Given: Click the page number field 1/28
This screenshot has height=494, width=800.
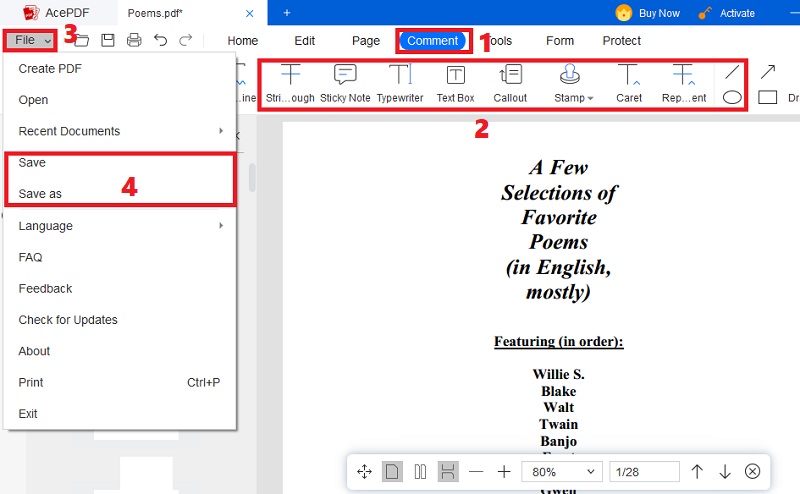Looking at the screenshot, I should pos(644,472).
